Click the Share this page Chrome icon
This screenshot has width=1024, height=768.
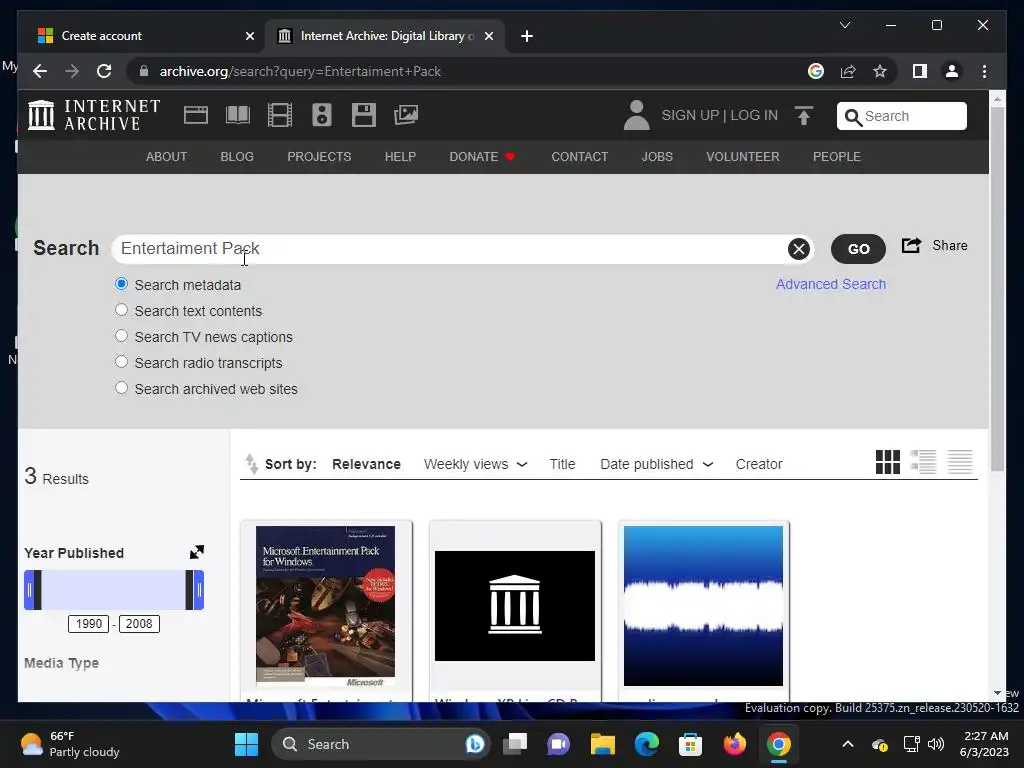[848, 71]
